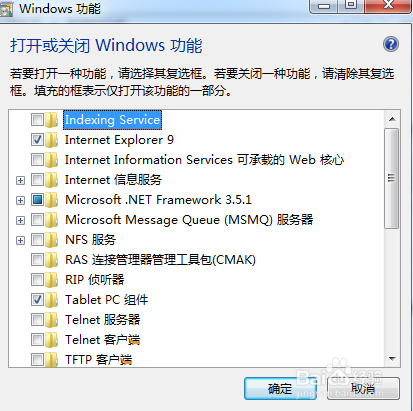Toggle the Tablet PC 组件 checkbox
Image resolution: width=413 pixels, height=411 pixels.
tap(37, 300)
